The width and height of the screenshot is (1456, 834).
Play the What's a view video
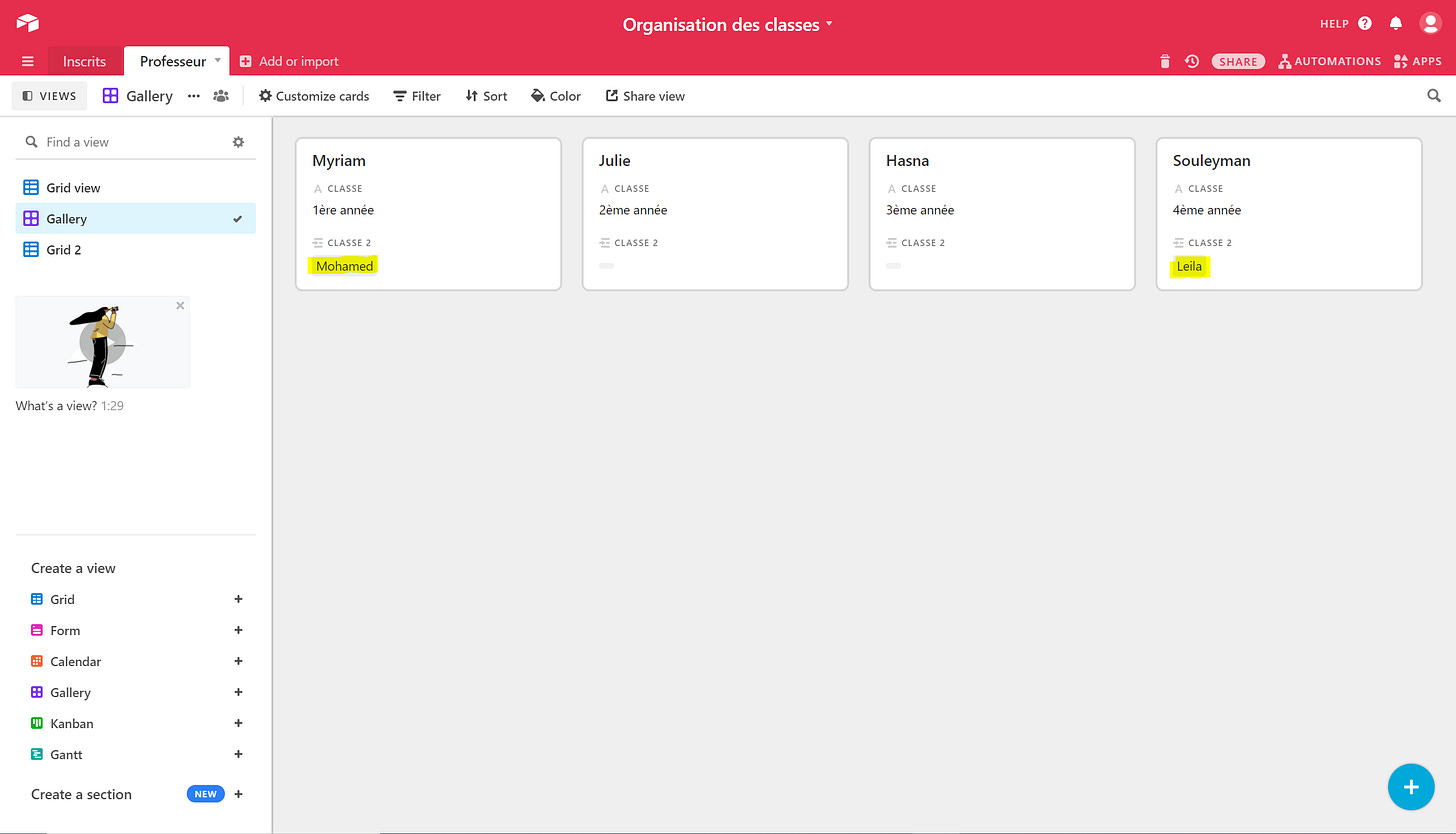(x=102, y=342)
